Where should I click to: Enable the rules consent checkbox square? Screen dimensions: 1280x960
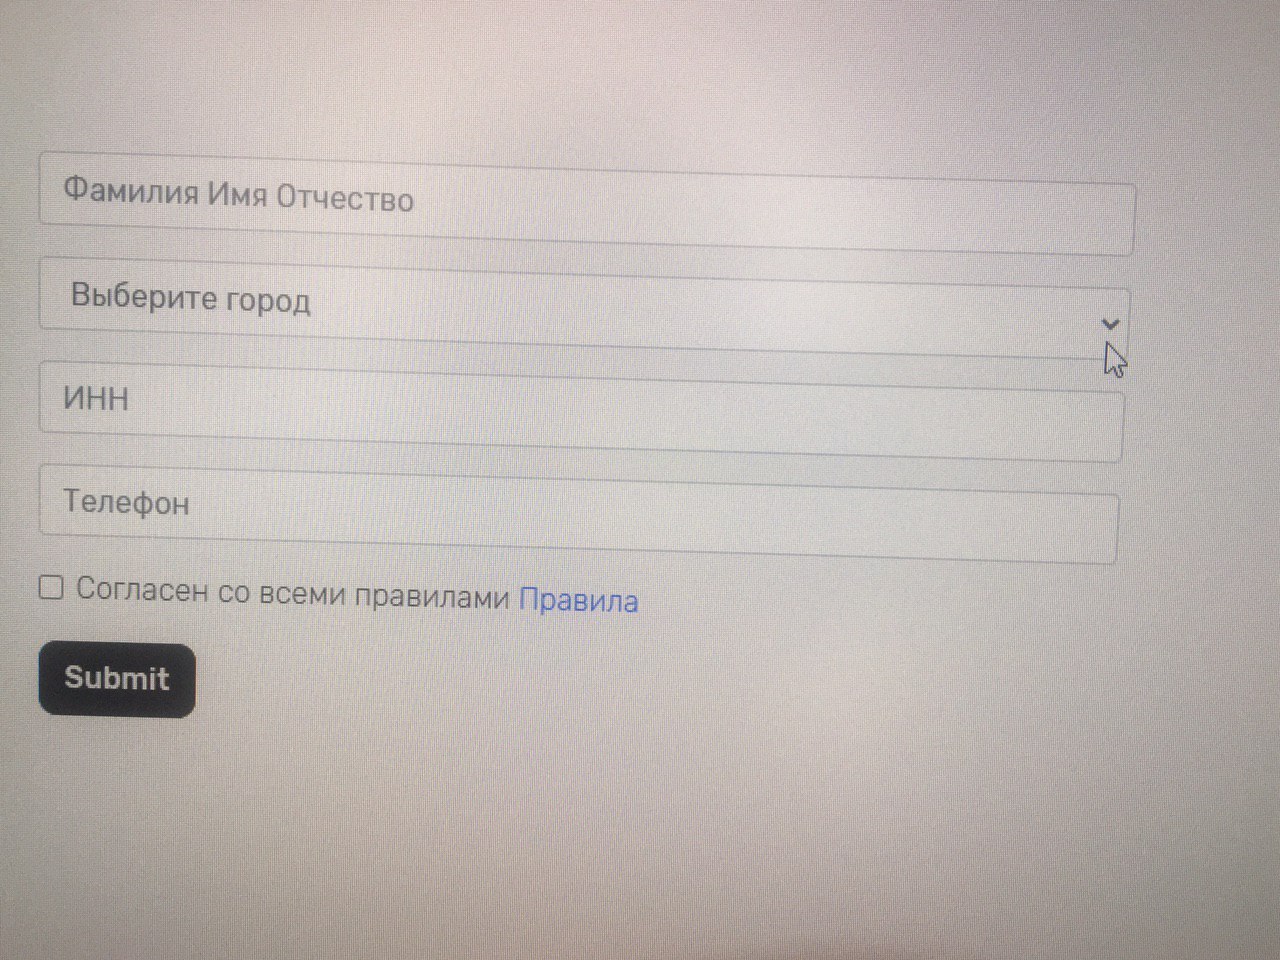click(x=51, y=587)
